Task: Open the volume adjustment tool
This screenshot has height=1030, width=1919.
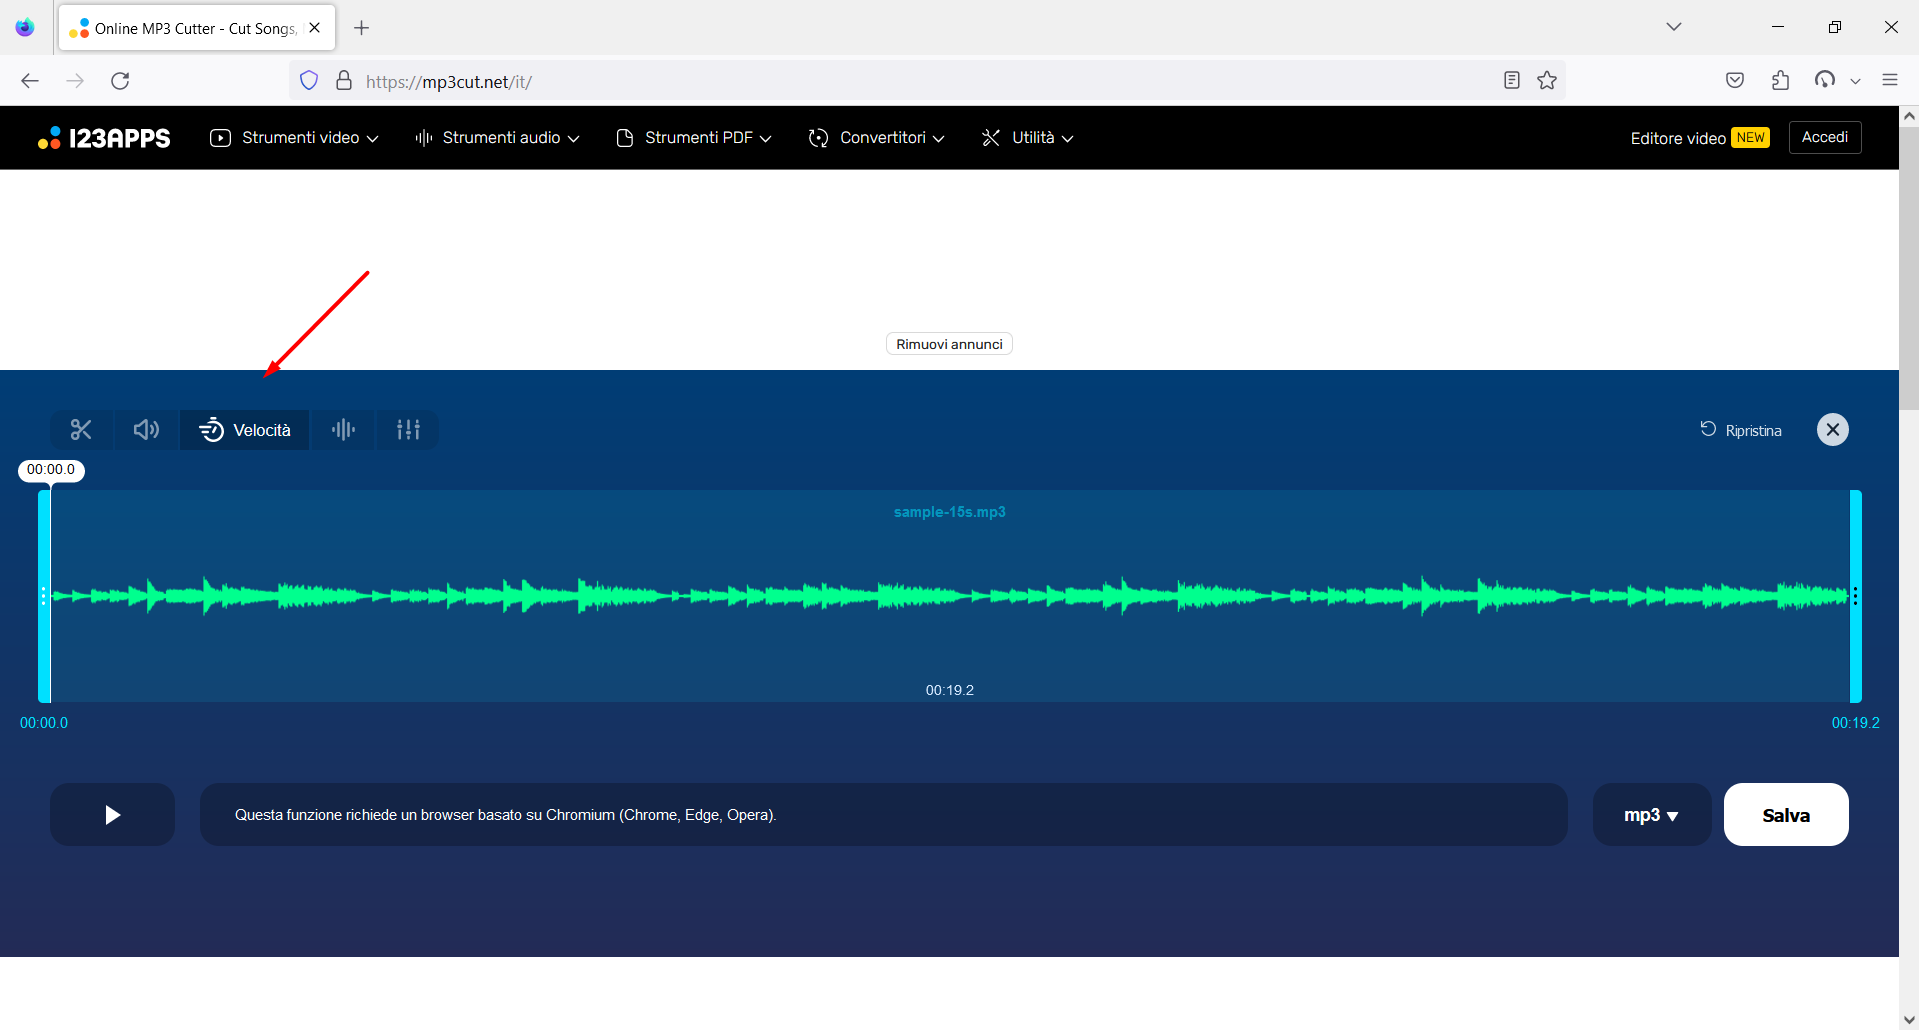Action: coord(146,429)
